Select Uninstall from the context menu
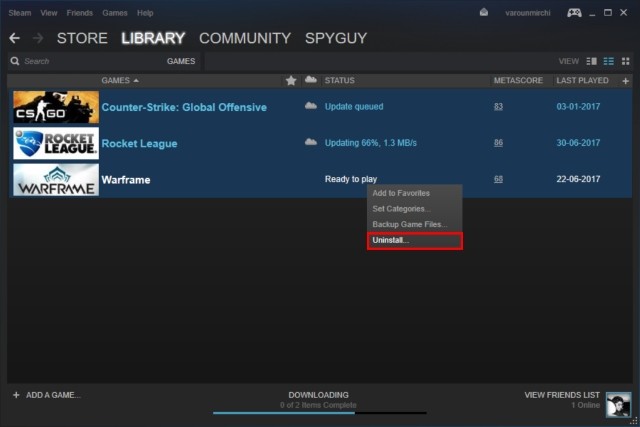 click(x=415, y=240)
